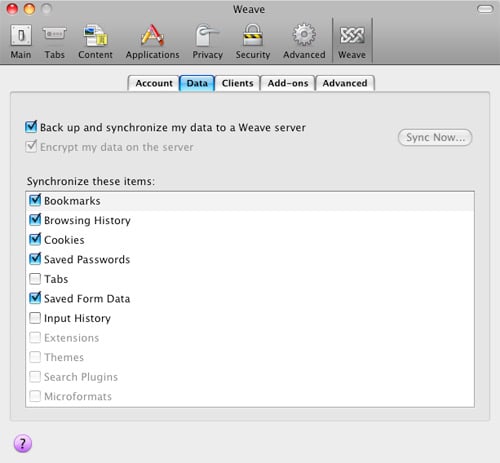Screen dimensions: 500x463
Task: Click the Microformats checkbox
Action: [35, 396]
